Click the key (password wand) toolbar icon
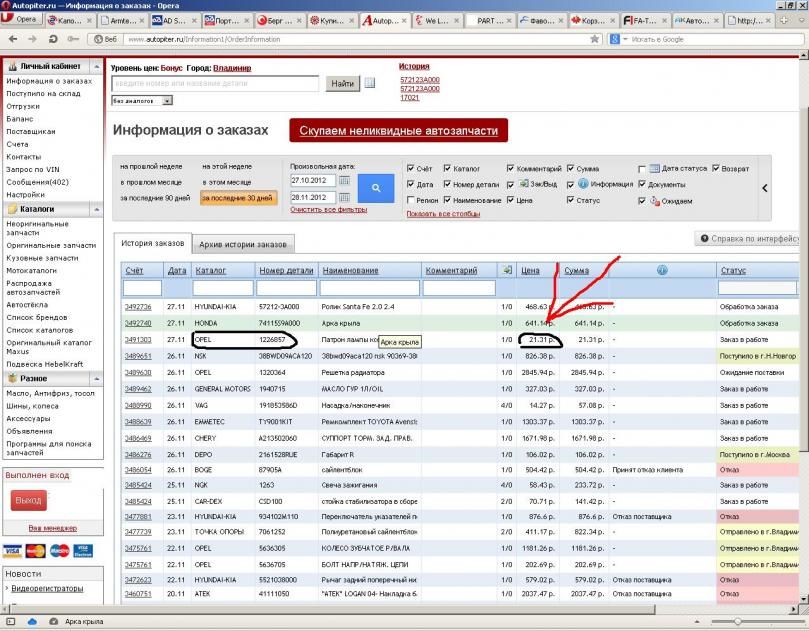 pos(73,39)
